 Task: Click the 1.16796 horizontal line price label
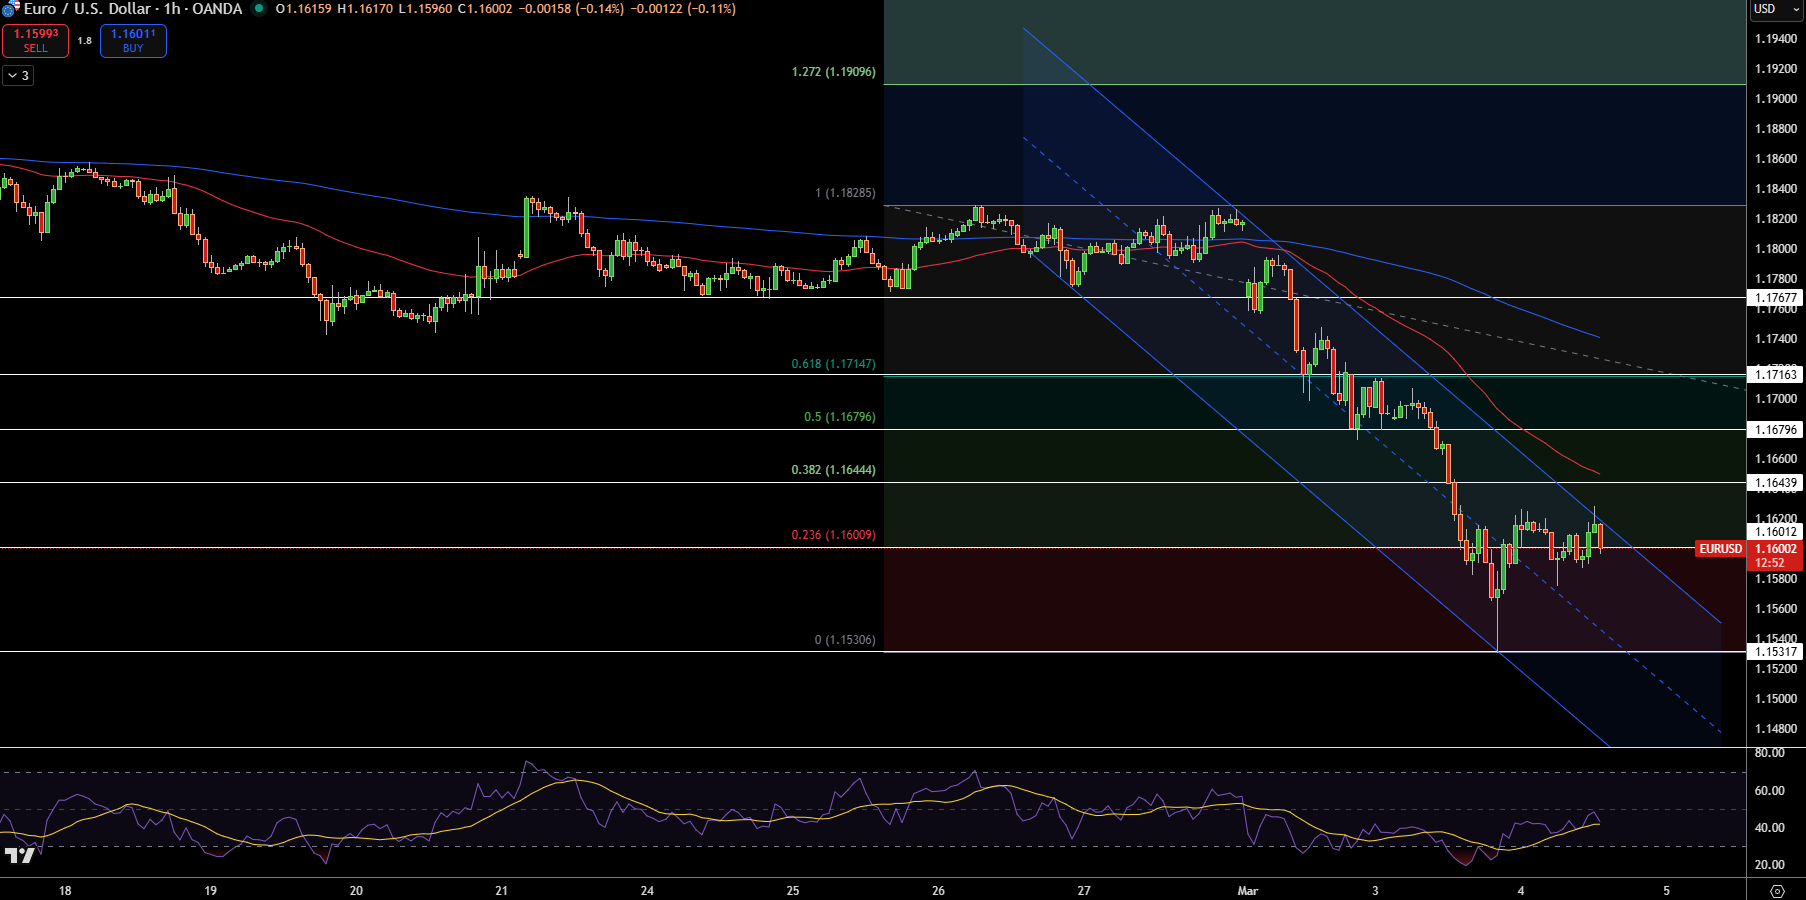(1776, 430)
